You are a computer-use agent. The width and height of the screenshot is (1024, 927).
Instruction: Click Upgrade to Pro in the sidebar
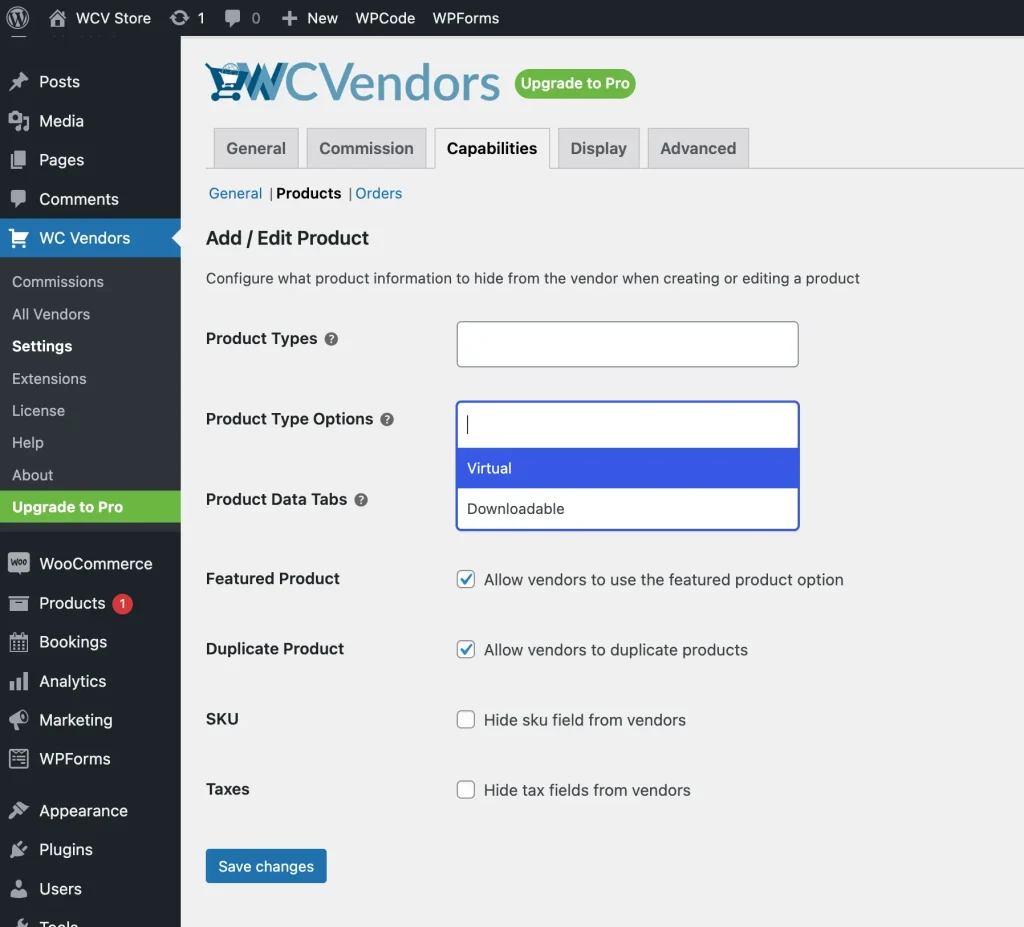click(90, 507)
